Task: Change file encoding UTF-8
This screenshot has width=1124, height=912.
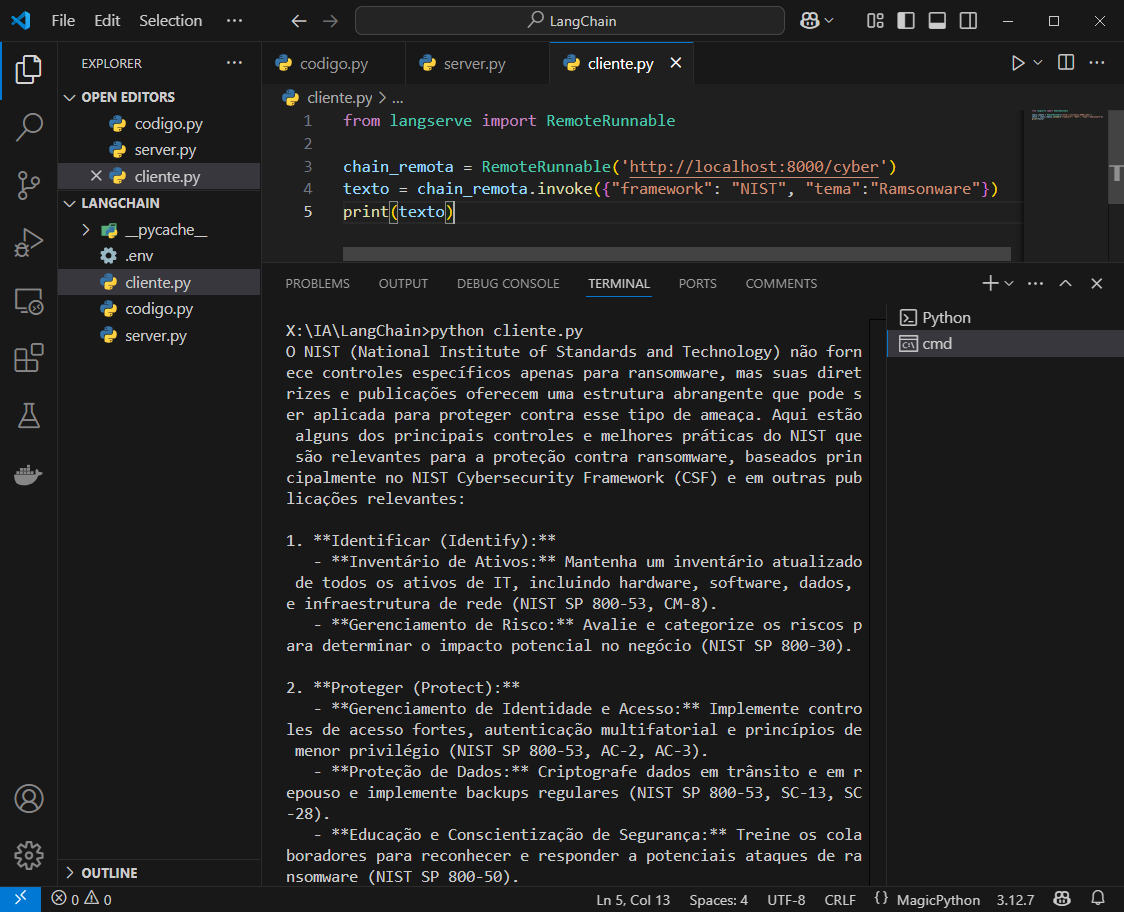Action: [x=786, y=900]
